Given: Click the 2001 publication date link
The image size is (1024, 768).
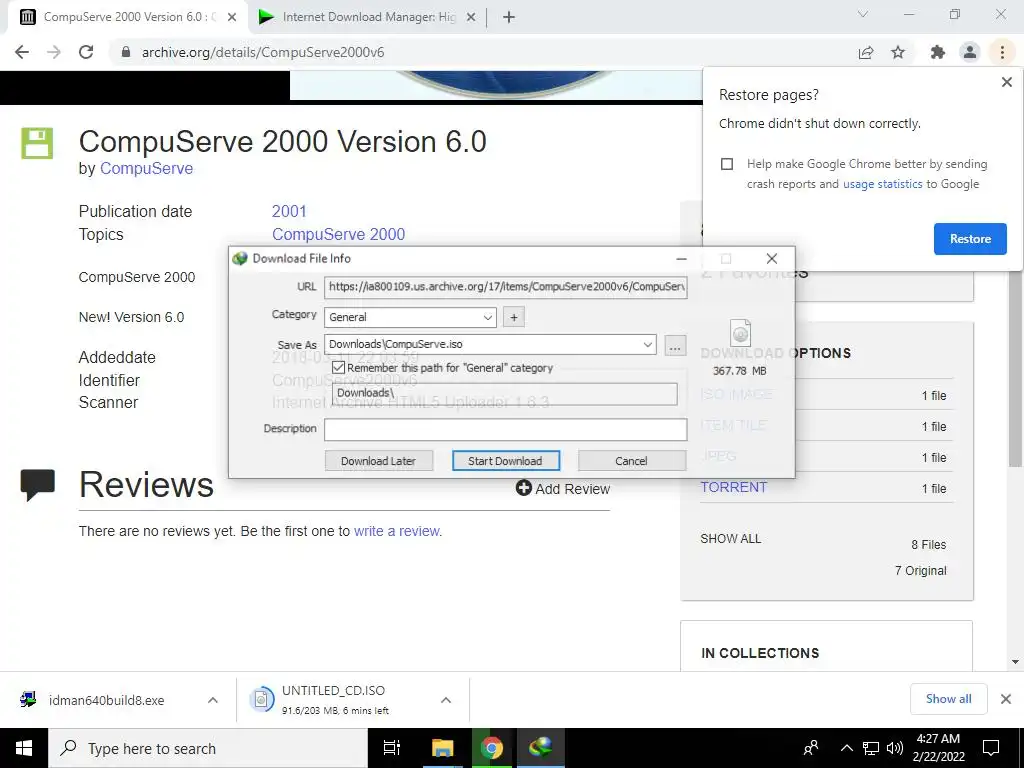Looking at the screenshot, I should 289,212.
